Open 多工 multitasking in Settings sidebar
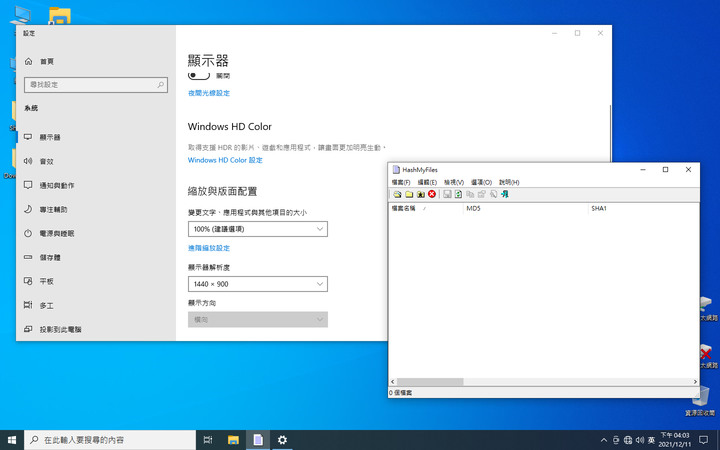This screenshot has width=720, height=450. pos(96,305)
